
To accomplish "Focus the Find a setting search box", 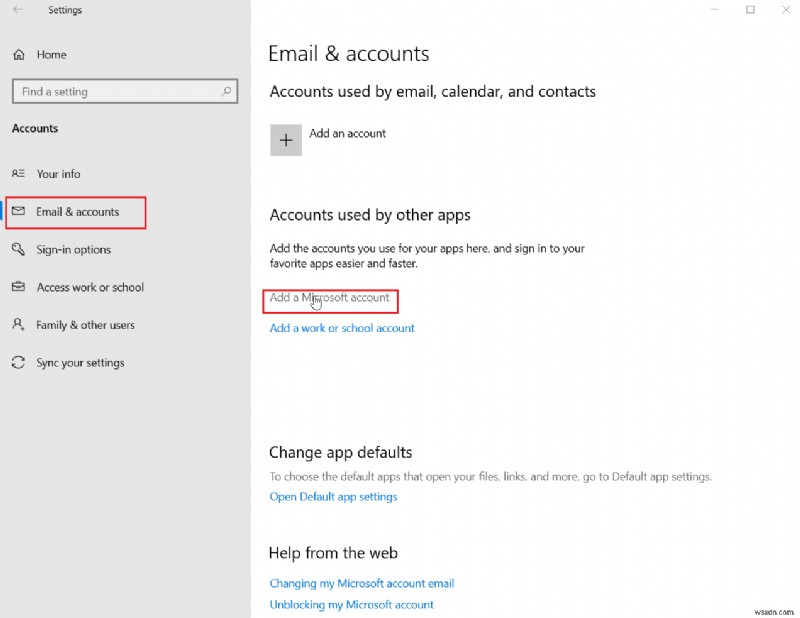I will (115, 91).
